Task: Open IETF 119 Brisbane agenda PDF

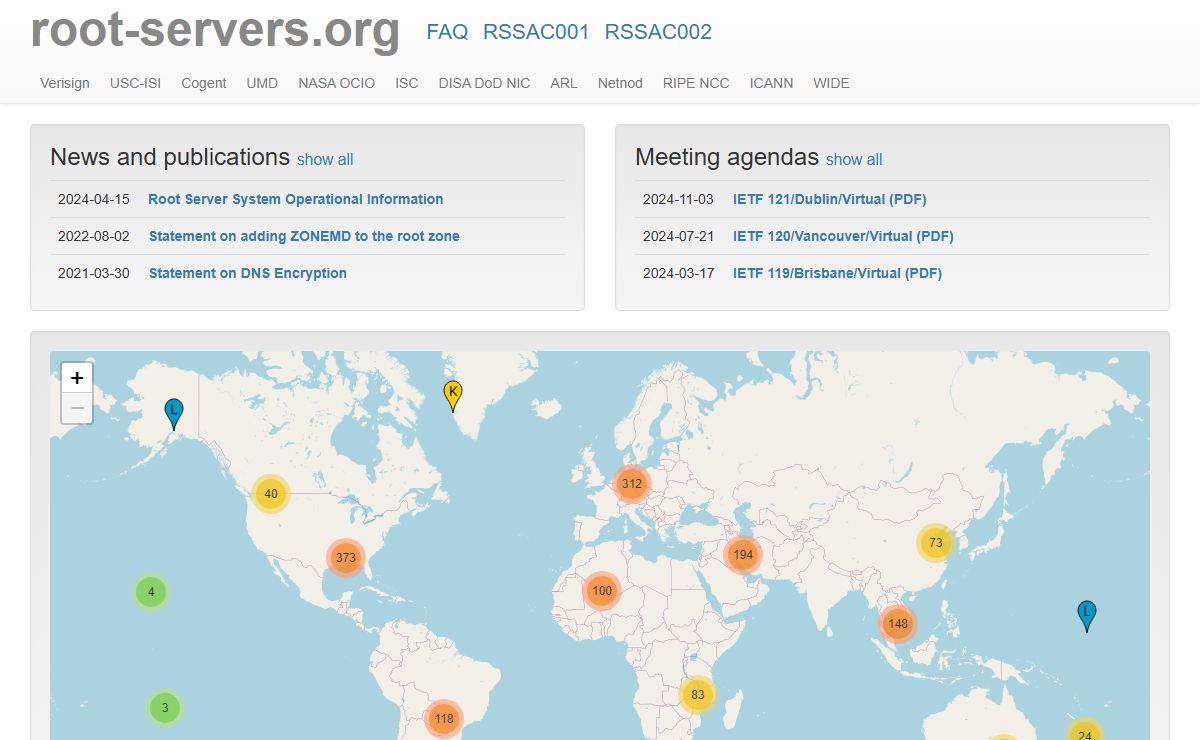Action: (837, 273)
